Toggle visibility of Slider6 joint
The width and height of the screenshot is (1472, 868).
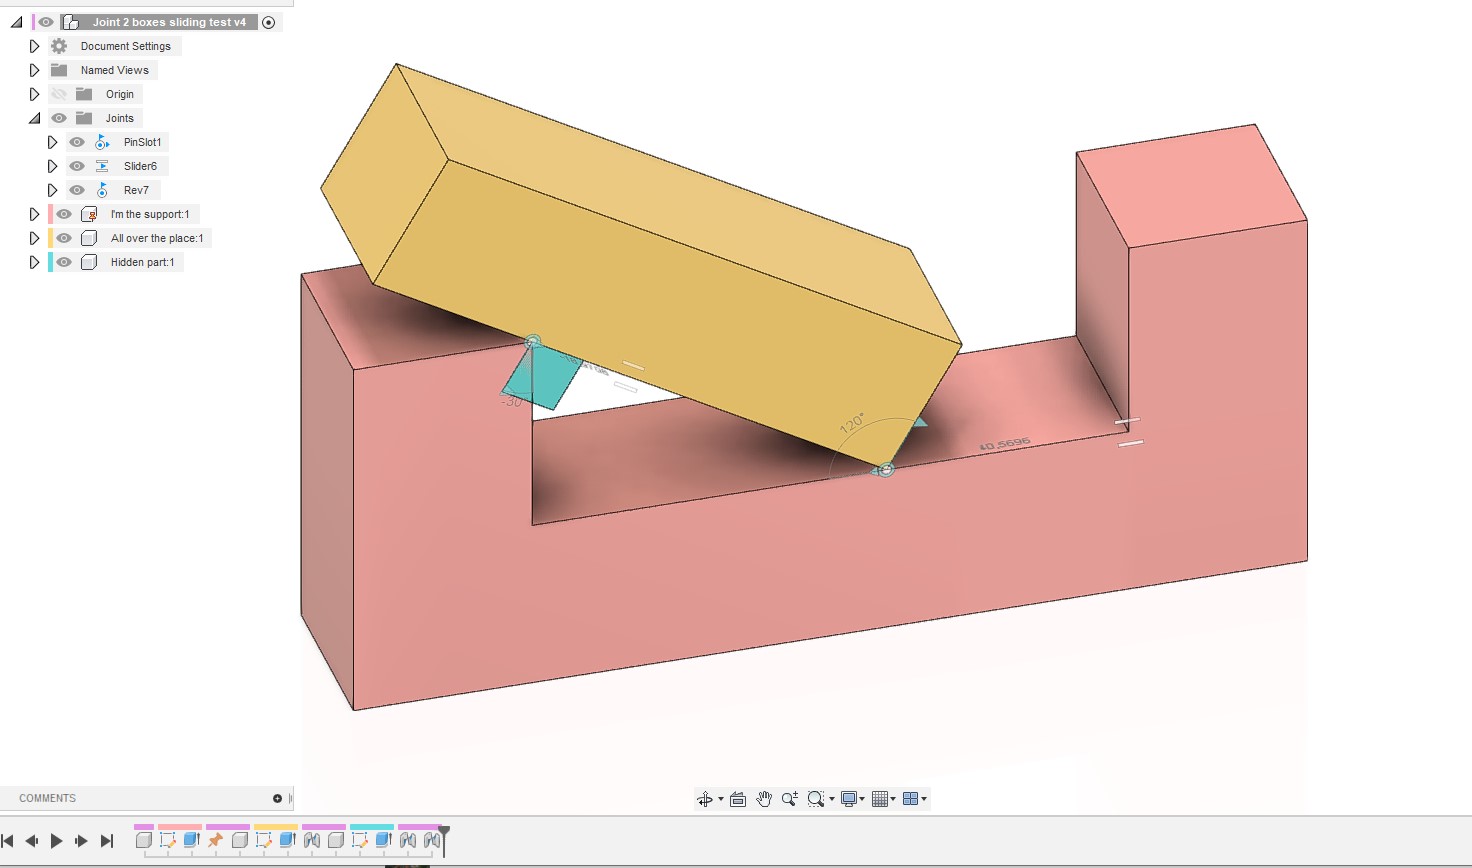(x=77, y=166)
